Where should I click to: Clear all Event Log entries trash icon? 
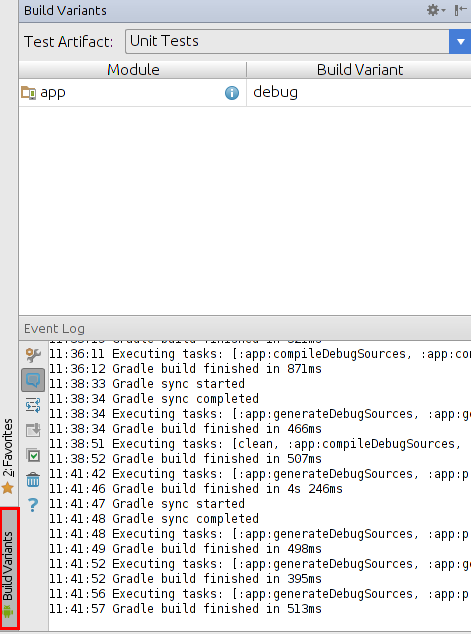(33, 480)
